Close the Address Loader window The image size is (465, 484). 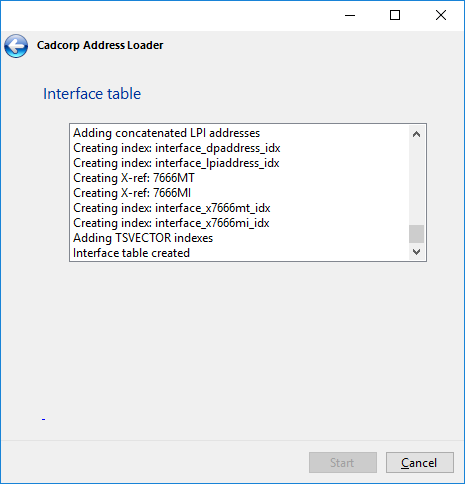441,15
